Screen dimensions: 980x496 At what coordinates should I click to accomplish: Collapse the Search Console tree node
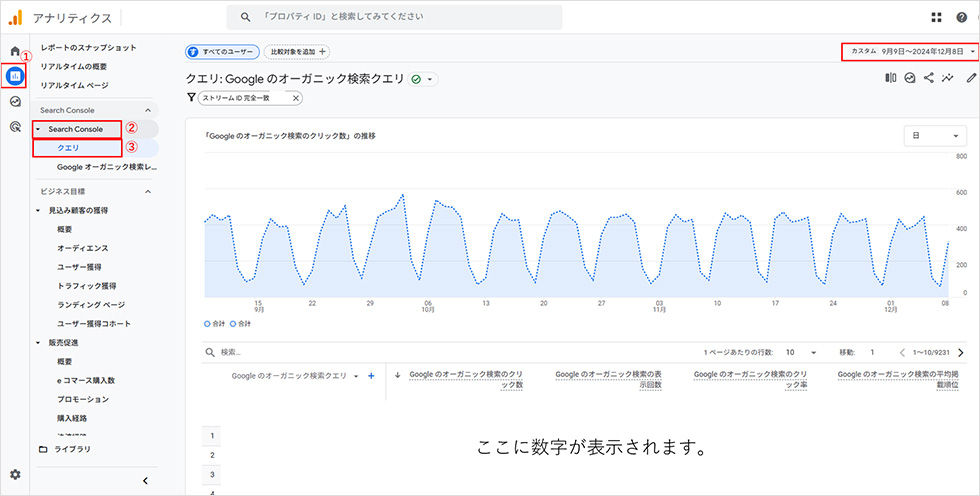pos(39,129)
